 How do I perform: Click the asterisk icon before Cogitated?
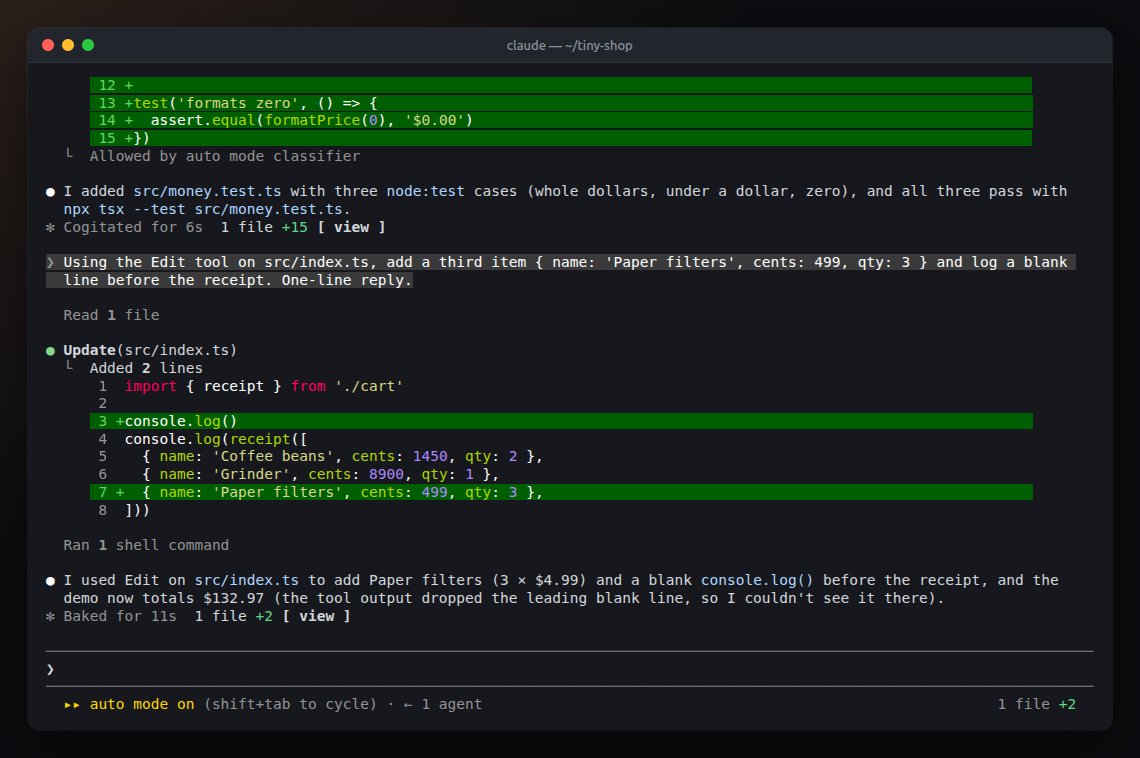coord(50,227)
